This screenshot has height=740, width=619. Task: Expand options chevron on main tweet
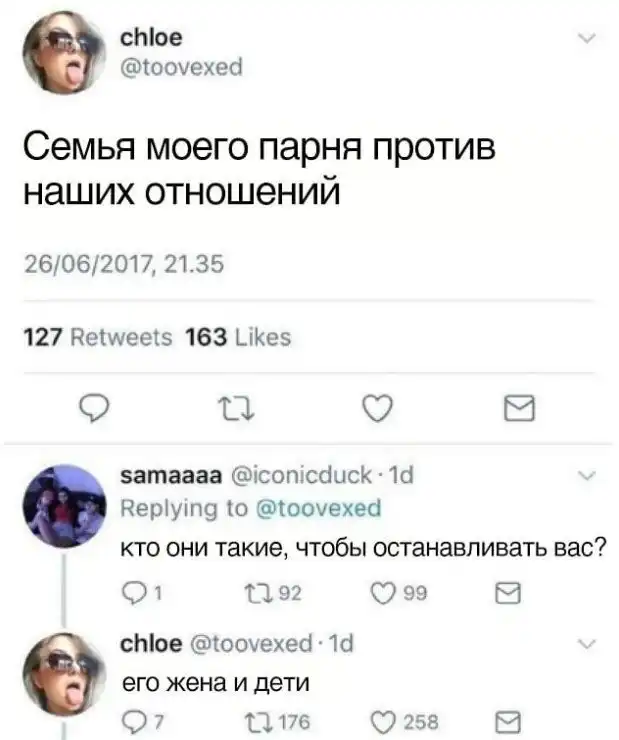point(586,38)
